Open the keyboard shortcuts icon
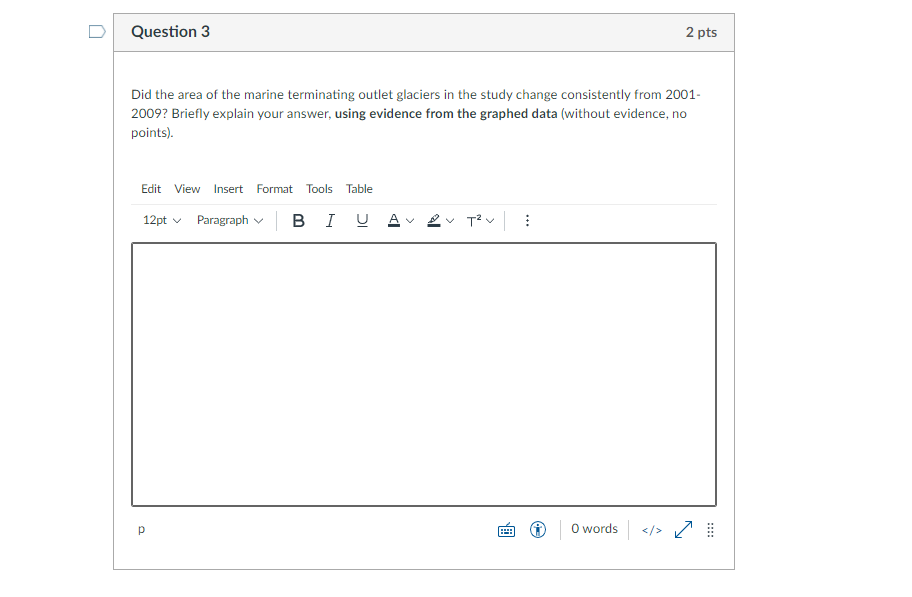The width and height of the screenshot is (912, 597). (506, 530)
